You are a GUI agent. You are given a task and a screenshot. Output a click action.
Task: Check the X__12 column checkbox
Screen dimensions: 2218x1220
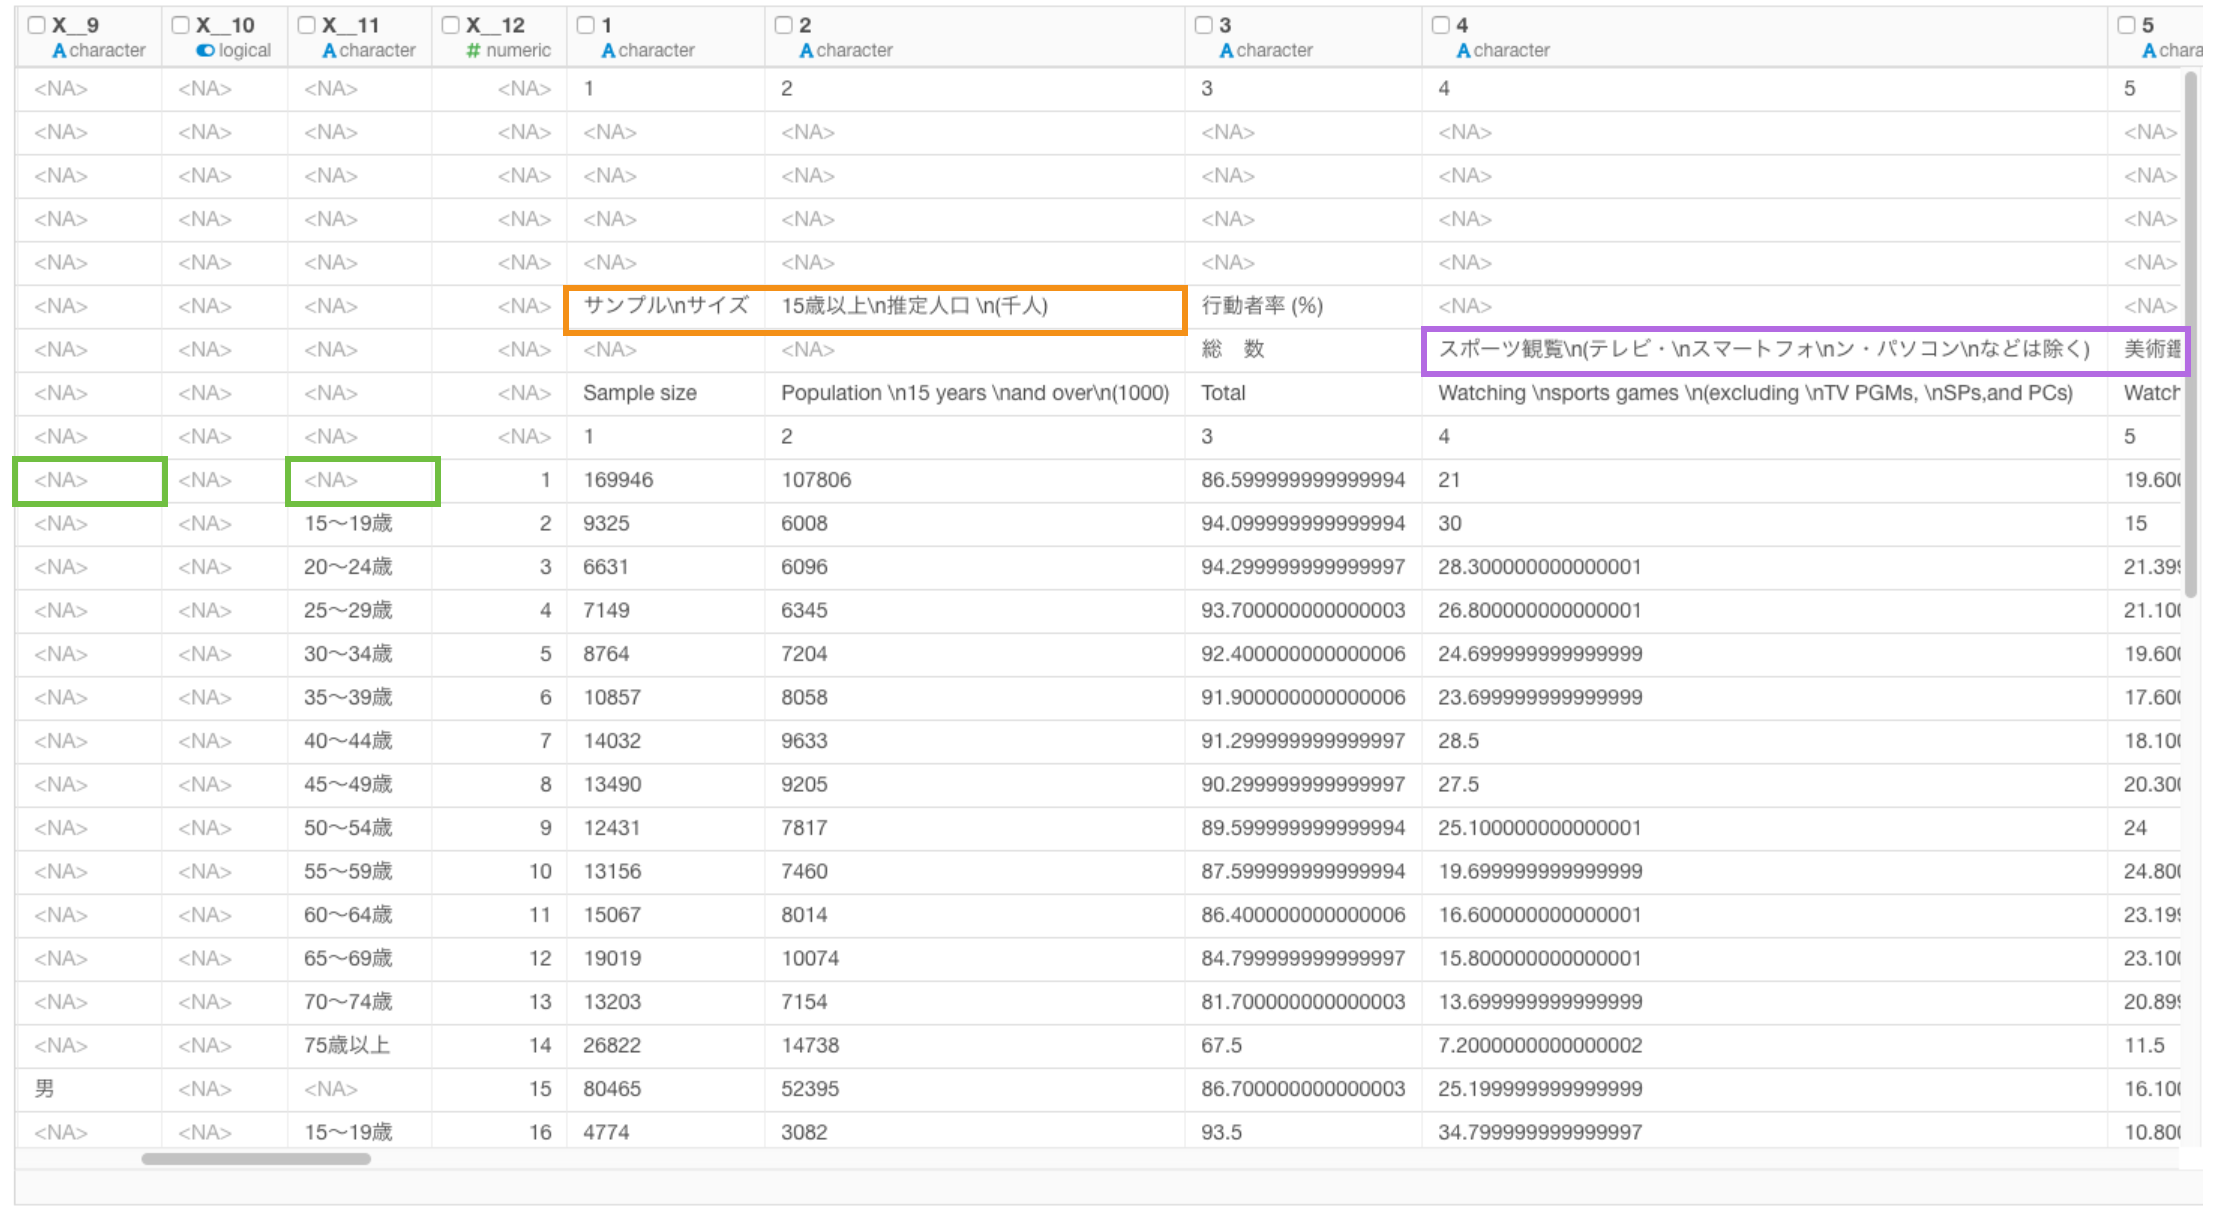tap(451, 25)
